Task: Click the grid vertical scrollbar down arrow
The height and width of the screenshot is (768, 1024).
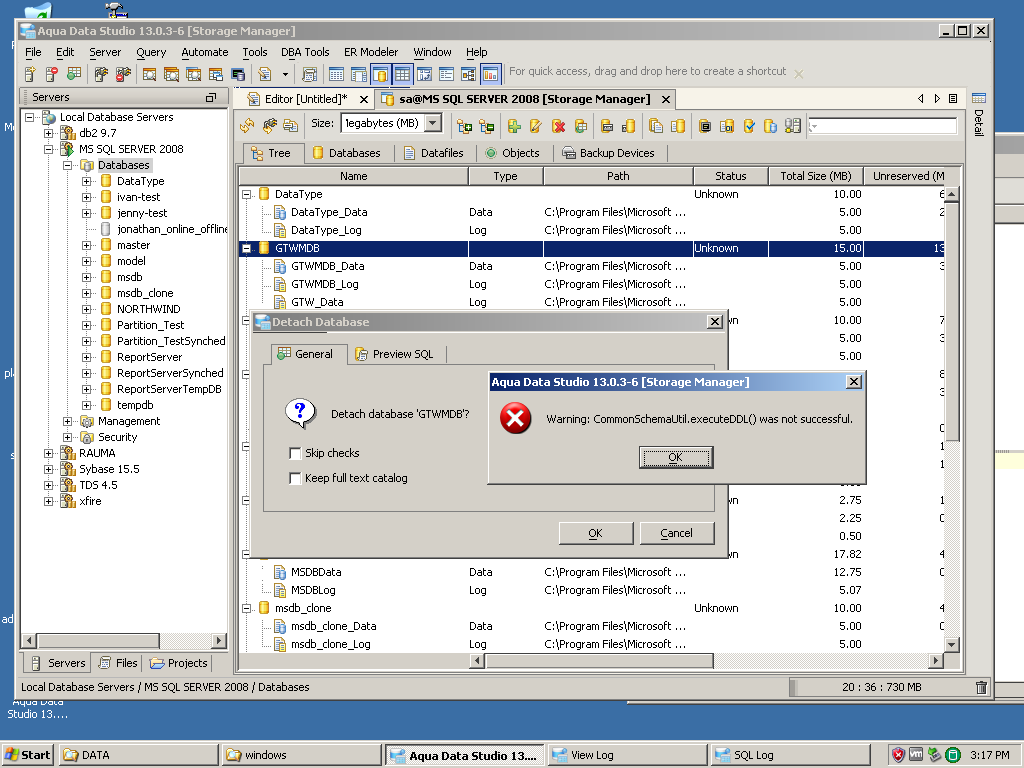Action: 952,645
